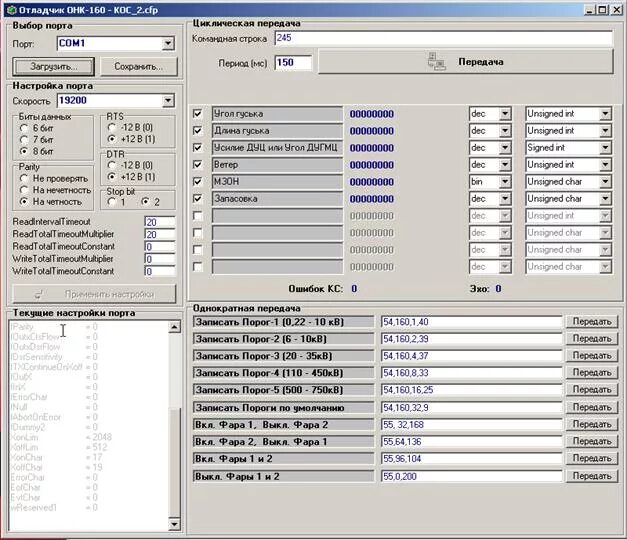Click the Порог-2 command field 54,160,2,39
Viewport: 627px width, 540px height.
472,339
